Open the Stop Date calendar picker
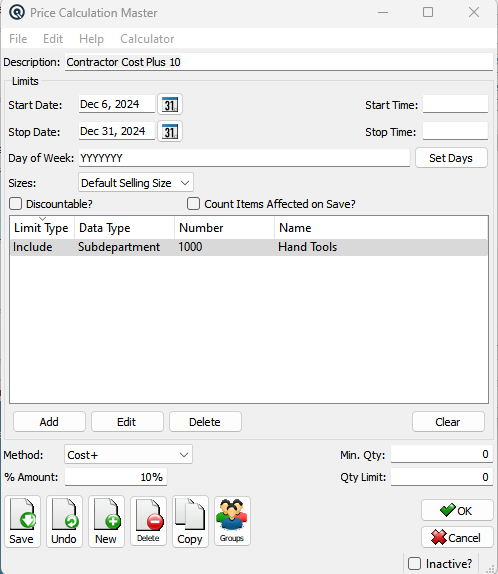Screen dimensions: 498x574 tap(170, 132)
